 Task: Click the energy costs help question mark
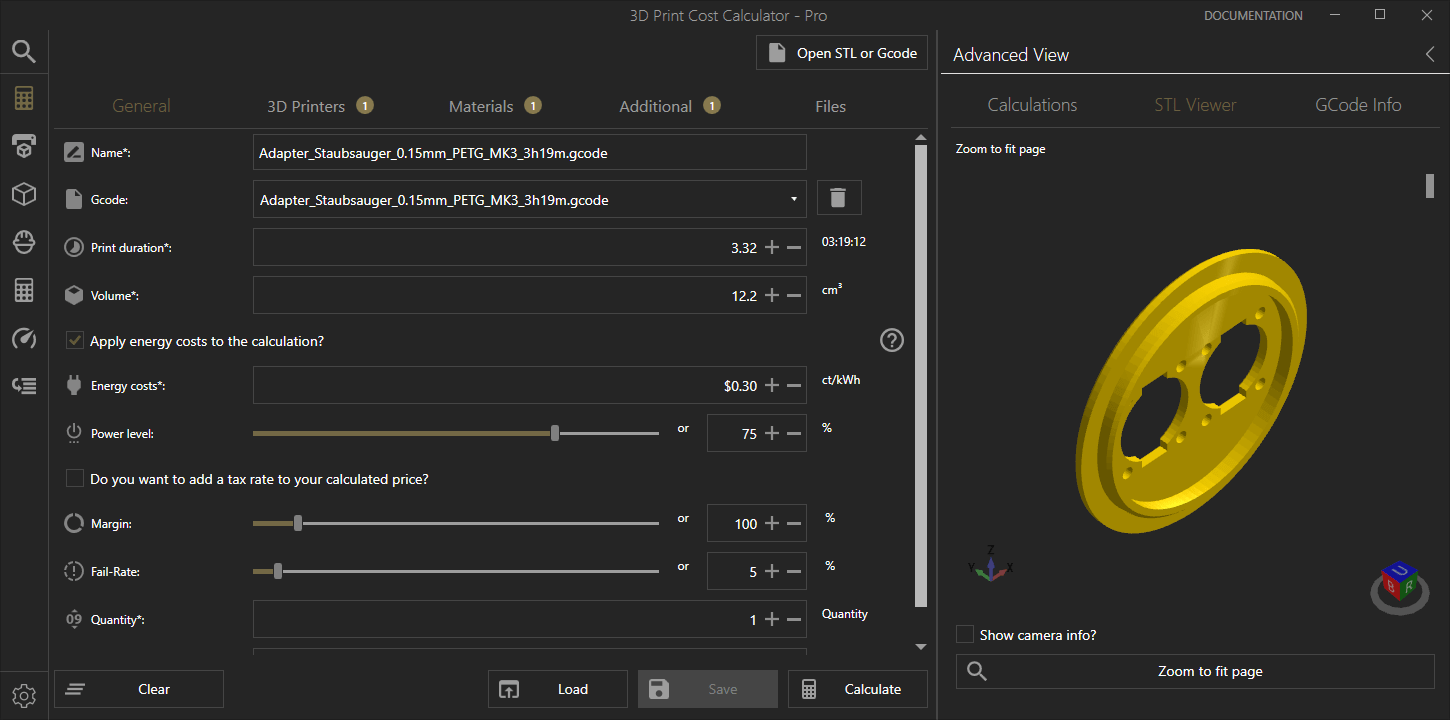coord(891,341)
